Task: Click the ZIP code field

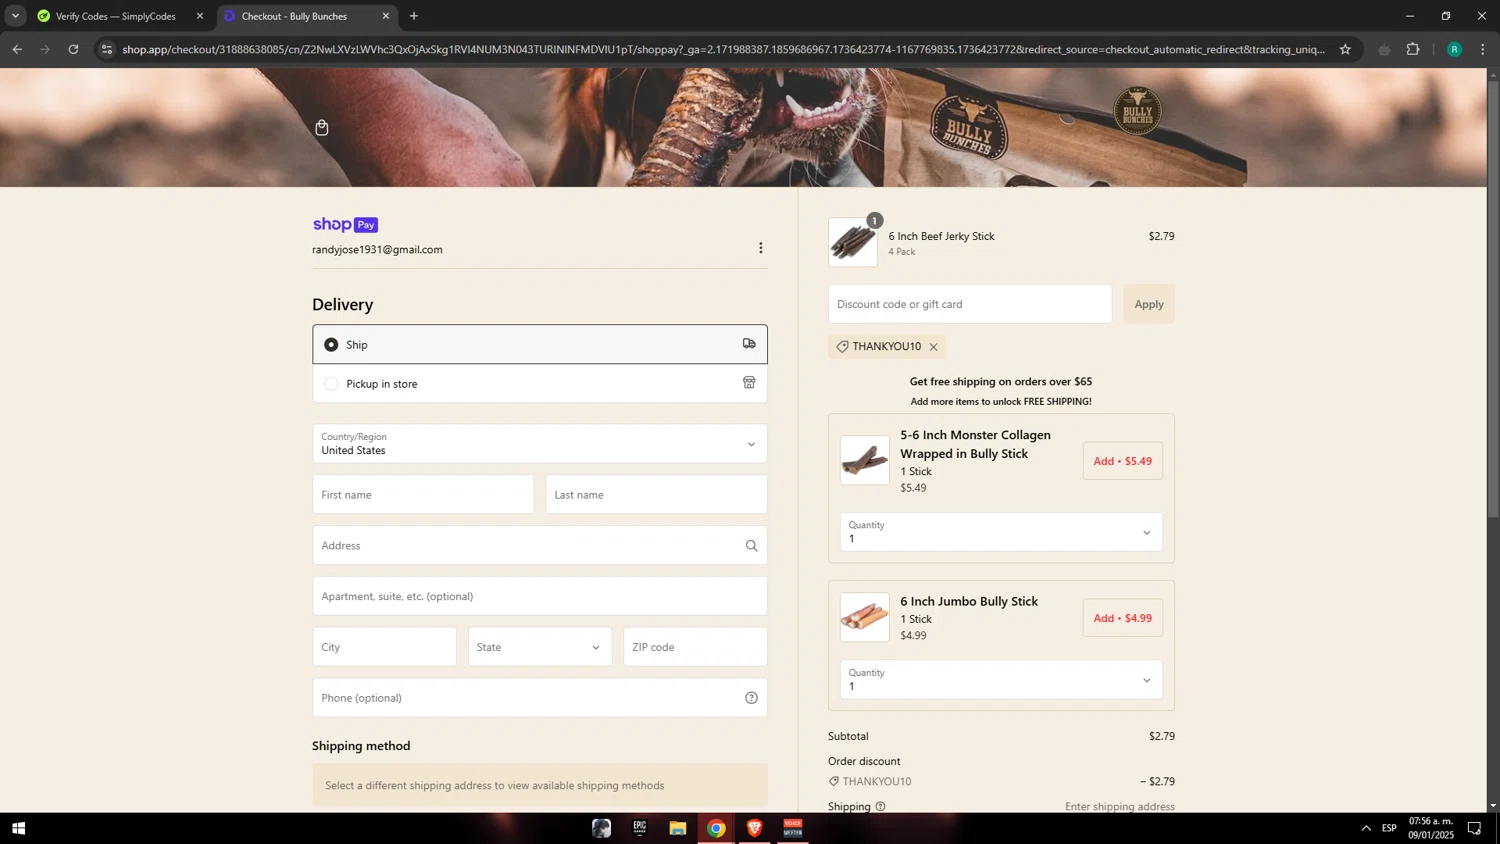Action: [x=695, y=647]
